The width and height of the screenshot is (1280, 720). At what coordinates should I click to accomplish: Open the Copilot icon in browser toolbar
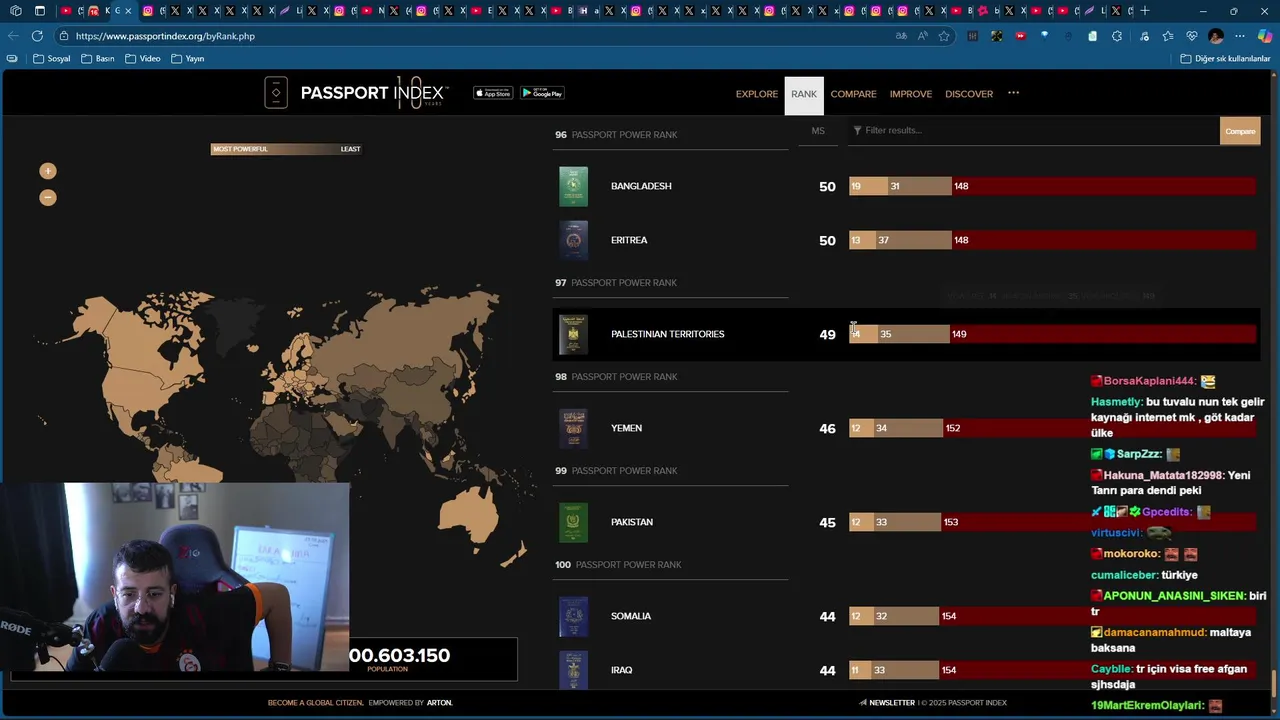tap(1265, 36)
